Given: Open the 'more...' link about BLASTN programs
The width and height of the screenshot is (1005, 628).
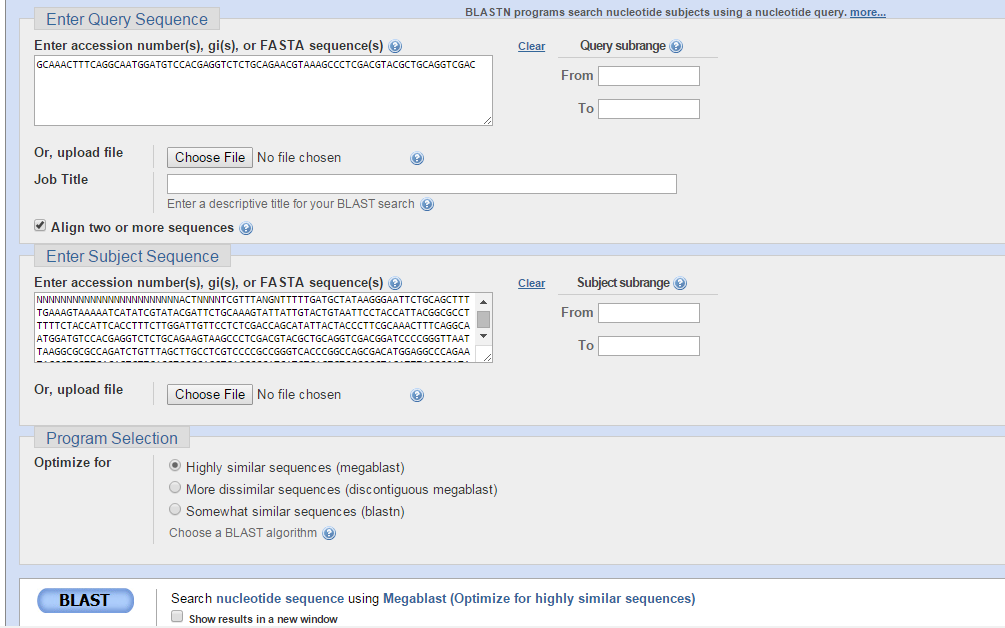Looking at the screenshot, I should click(x=867, y=12).
